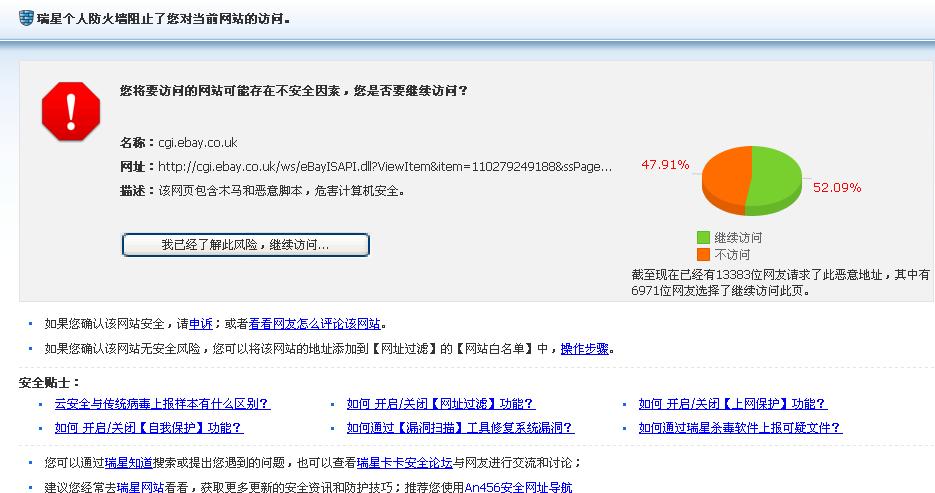Click the 继续访问 legend label

pos(738,237)
